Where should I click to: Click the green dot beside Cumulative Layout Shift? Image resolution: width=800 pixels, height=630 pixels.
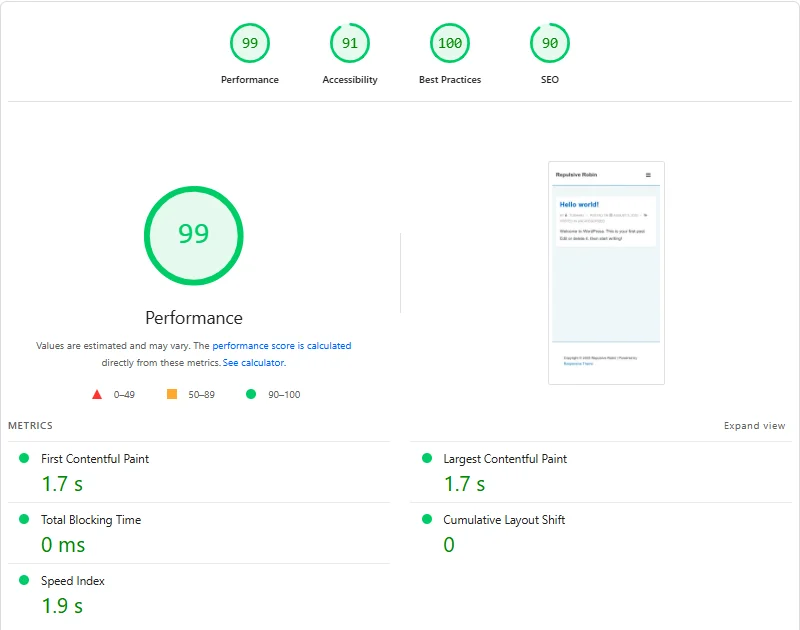[429, 519]
